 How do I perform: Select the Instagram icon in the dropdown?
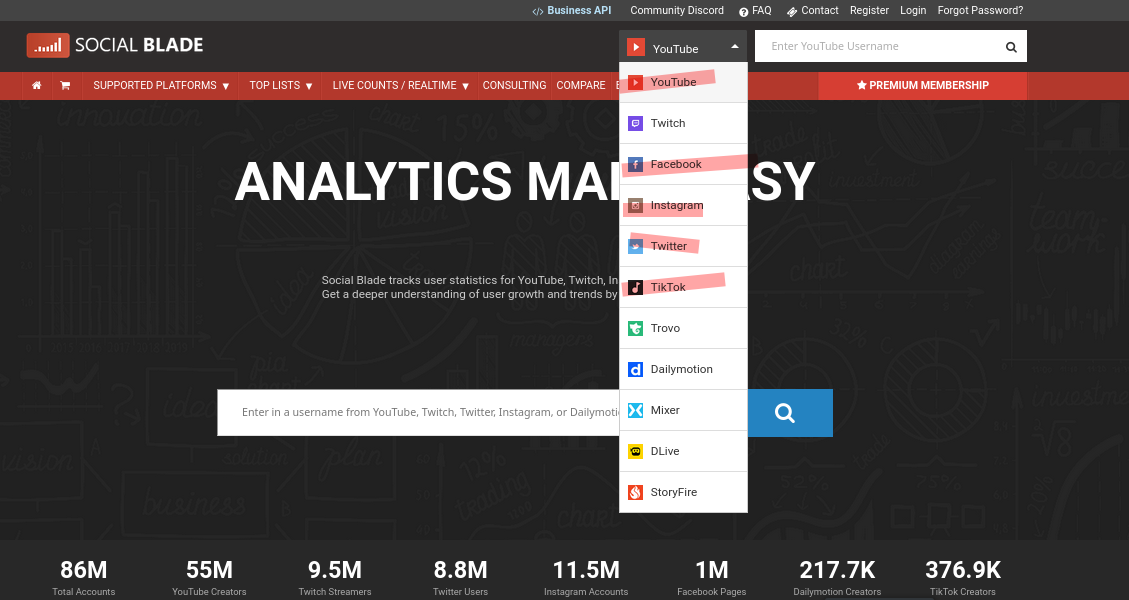pyautogui.click(x=635, y=205)
